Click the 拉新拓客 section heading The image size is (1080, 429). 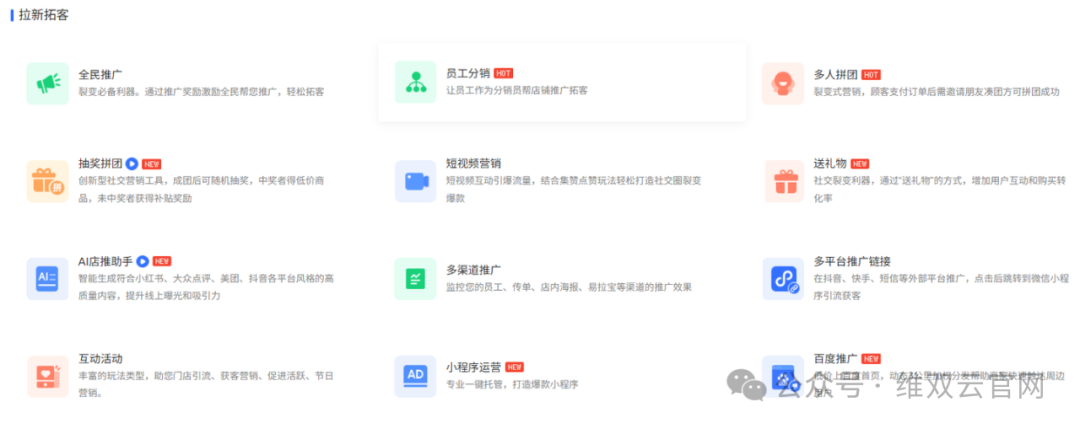point(44,16)
